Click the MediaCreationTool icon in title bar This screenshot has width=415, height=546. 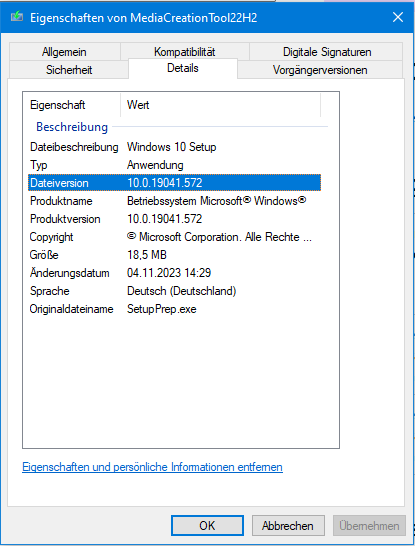17,17
